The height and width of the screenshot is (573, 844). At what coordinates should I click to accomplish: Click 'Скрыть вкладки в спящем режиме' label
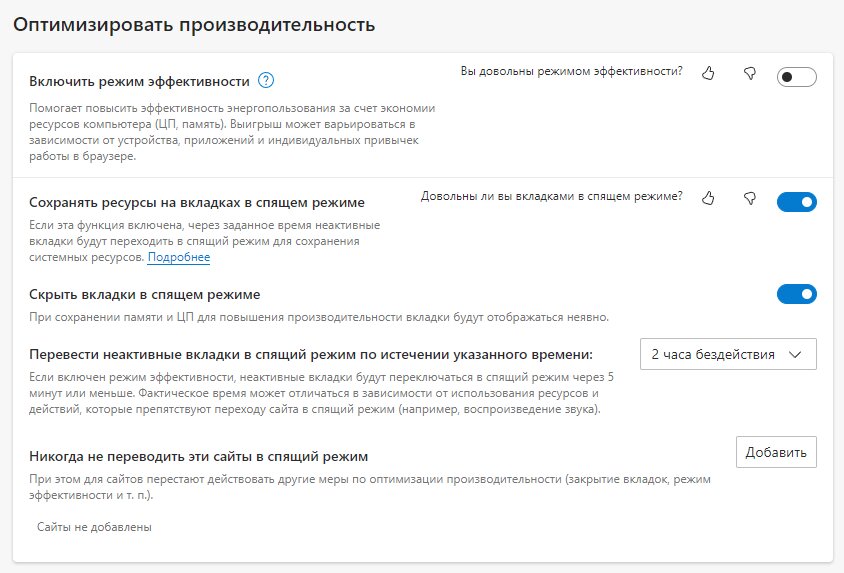(x=145, y=295)
